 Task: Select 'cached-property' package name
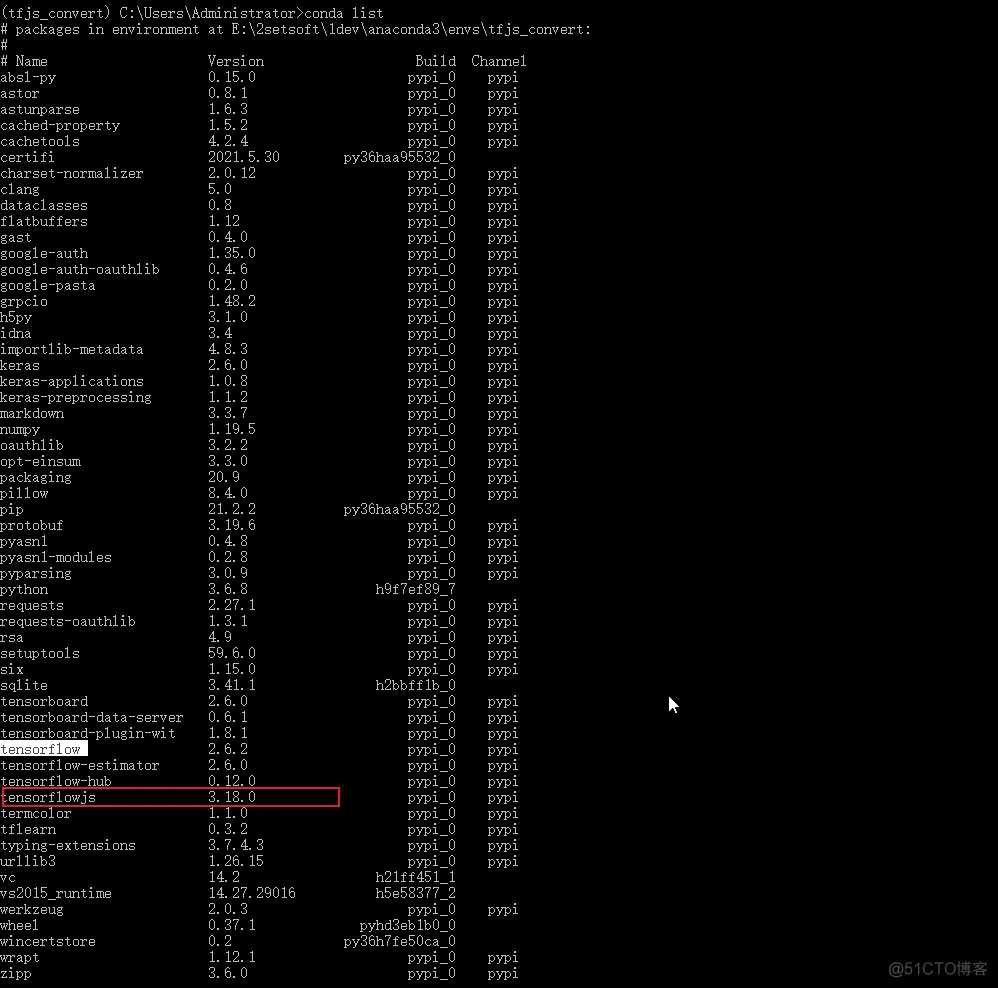tap(60, 125)
